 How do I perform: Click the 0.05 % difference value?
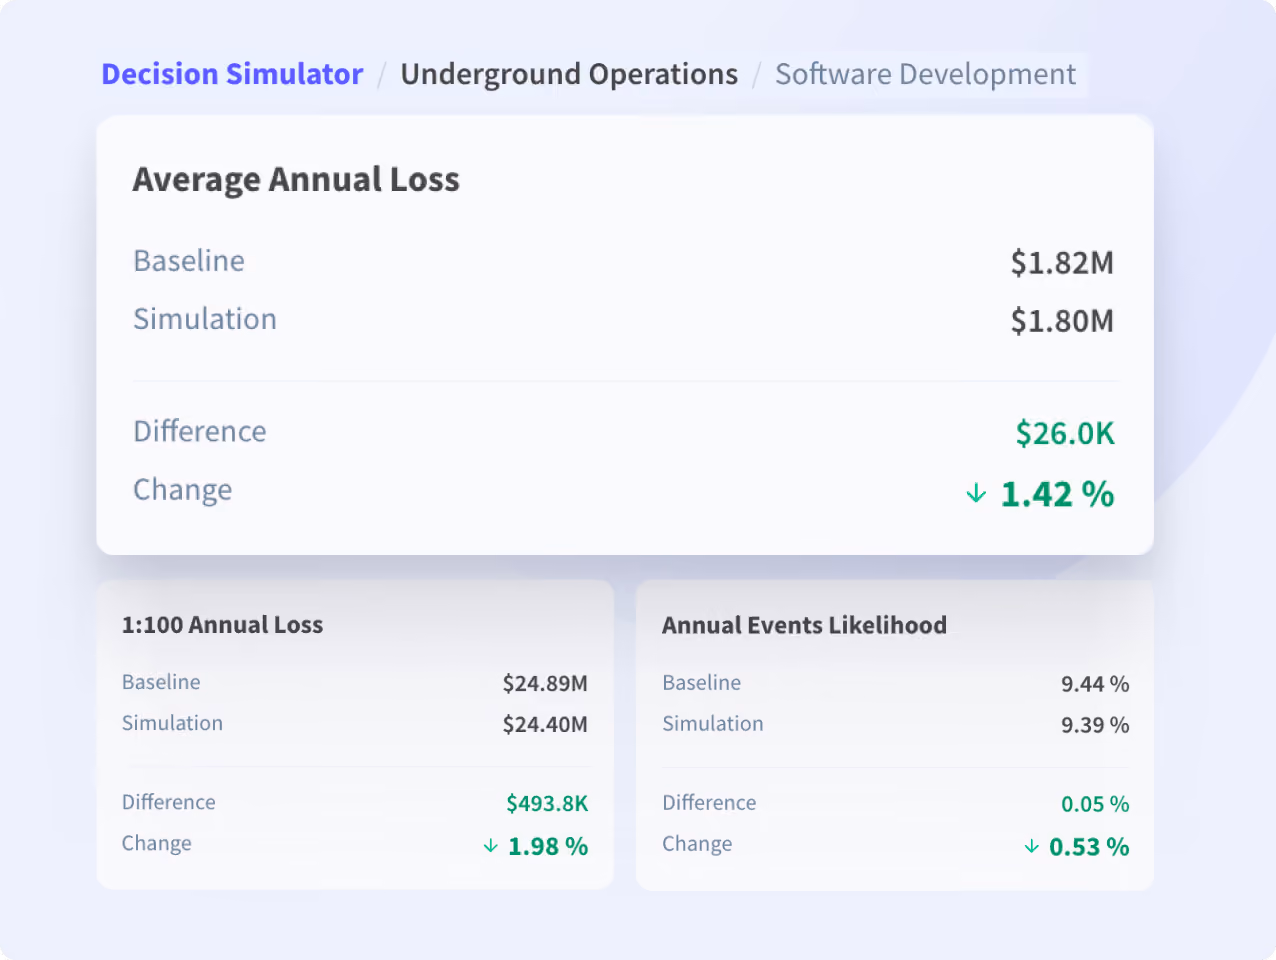click(x=1095, y=805)
